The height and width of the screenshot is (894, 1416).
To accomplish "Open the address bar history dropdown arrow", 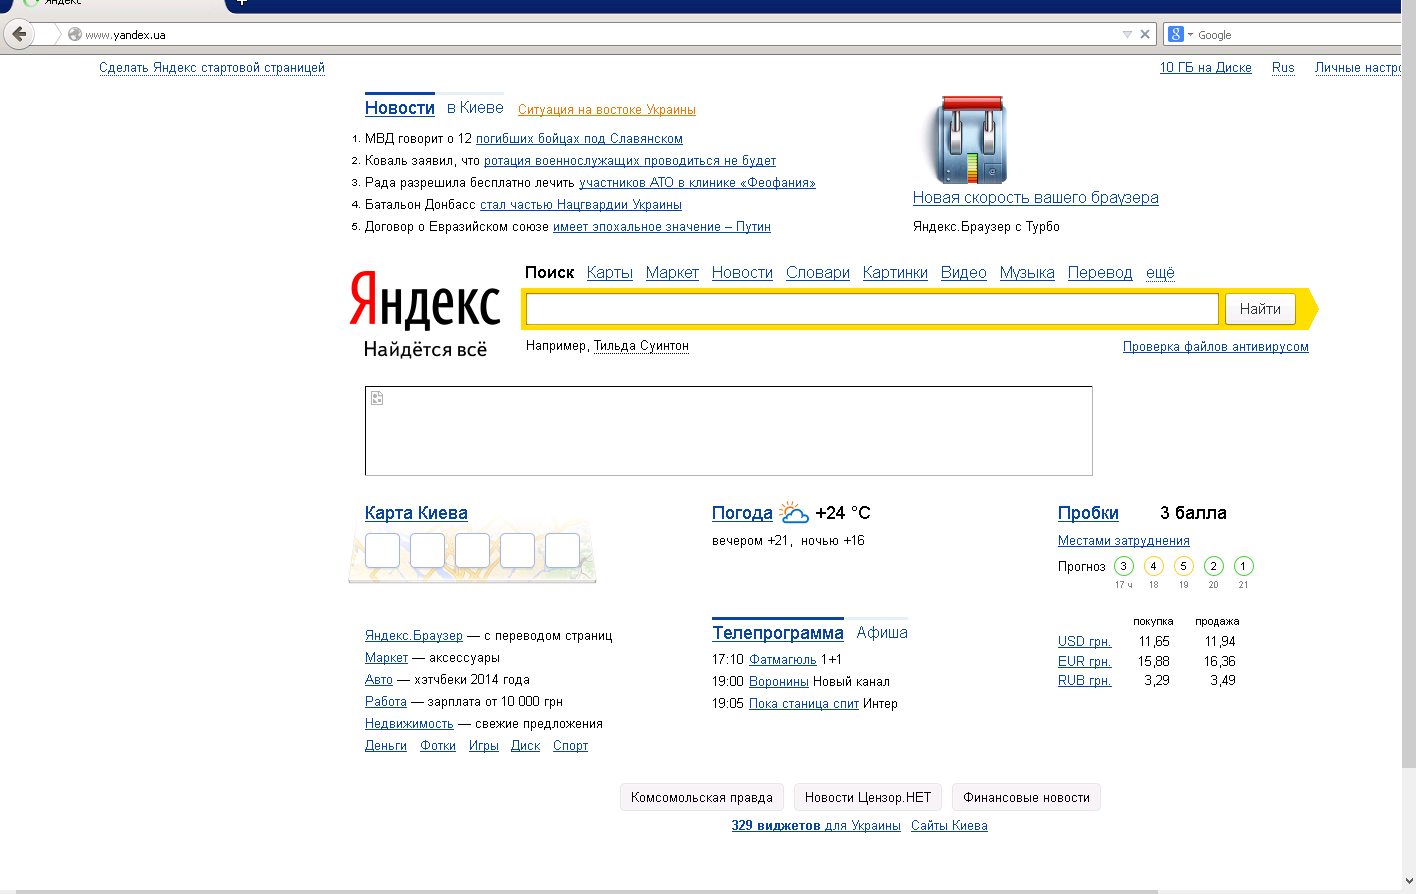I will (x=1127, y=34).
